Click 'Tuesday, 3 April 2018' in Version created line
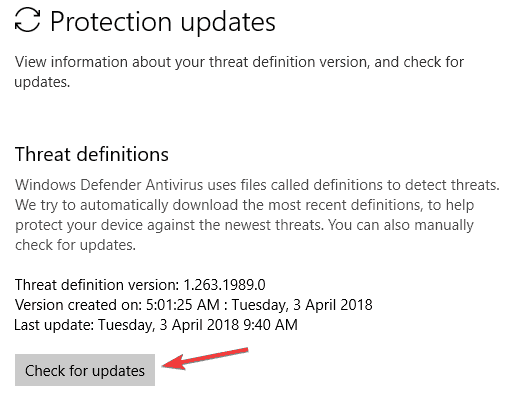 pyautogui.click(x=302, y=305)
